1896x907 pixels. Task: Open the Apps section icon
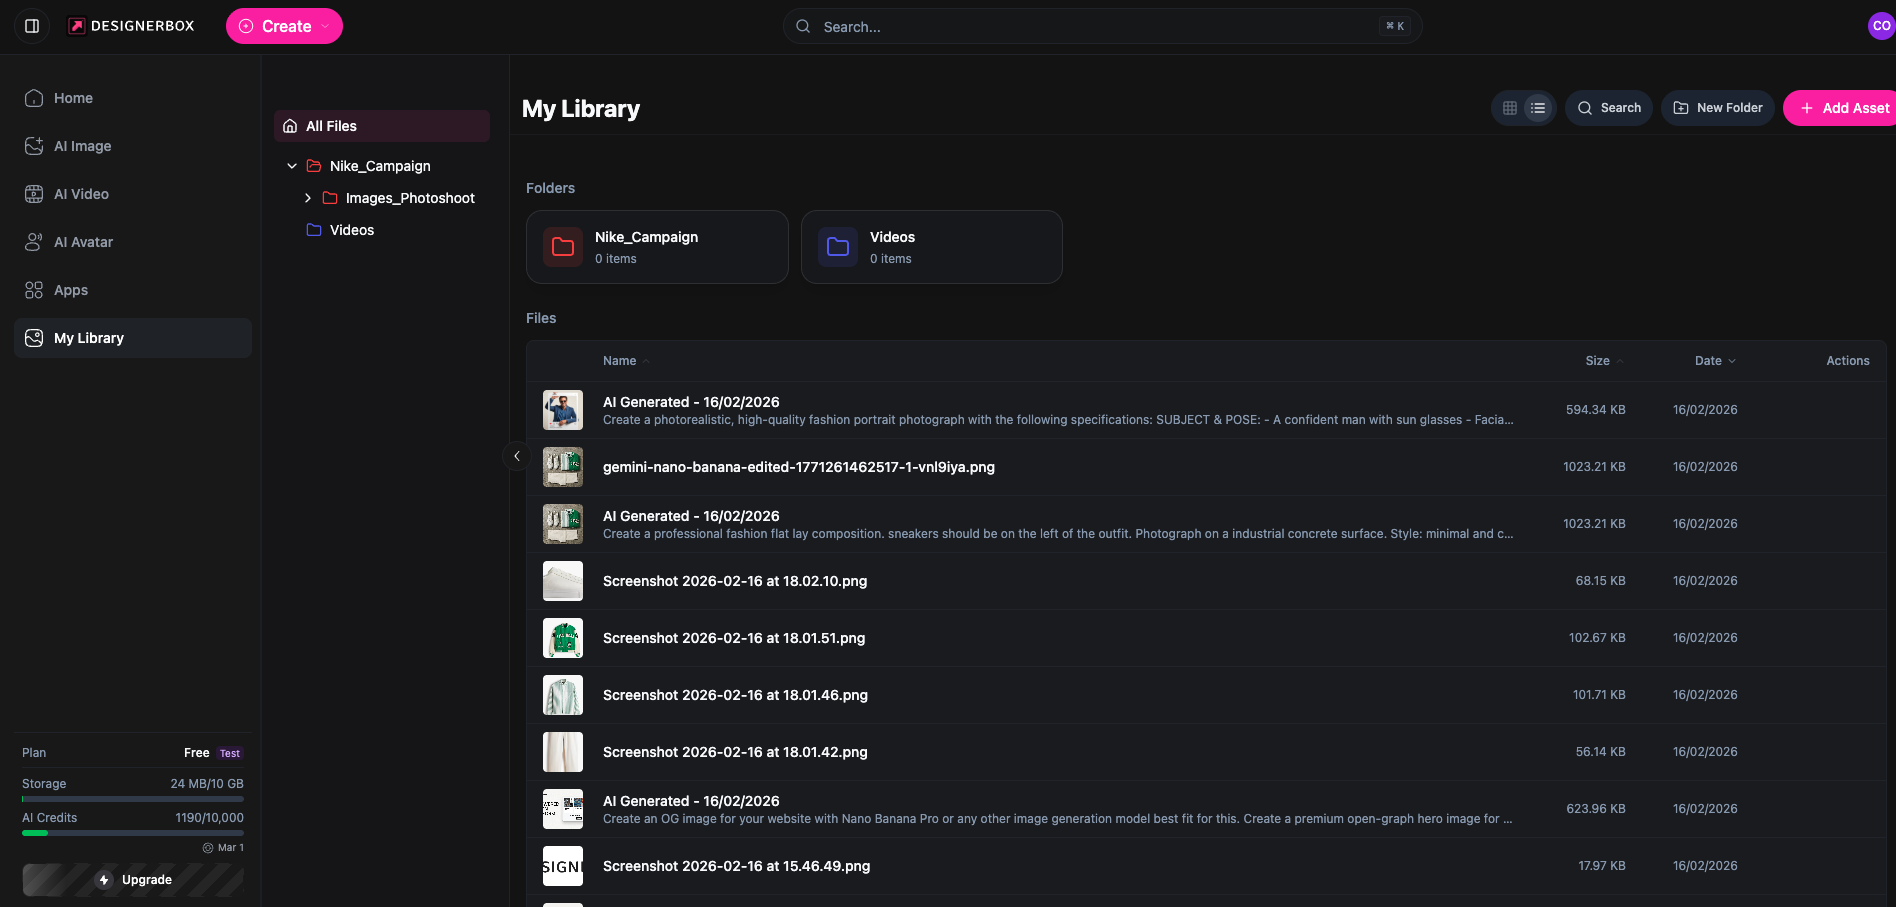[33, 290]
